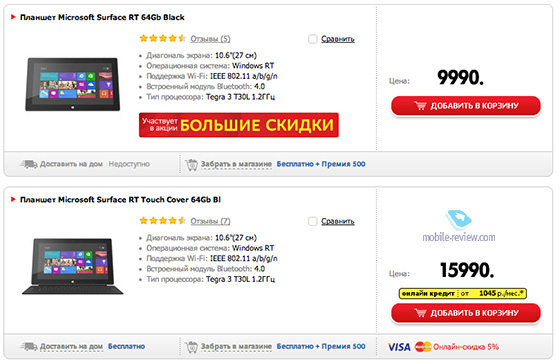The height and width of the screenshot is (364, 560).
Task: Click the mobile-review.com logo
Action: (459, 226)
